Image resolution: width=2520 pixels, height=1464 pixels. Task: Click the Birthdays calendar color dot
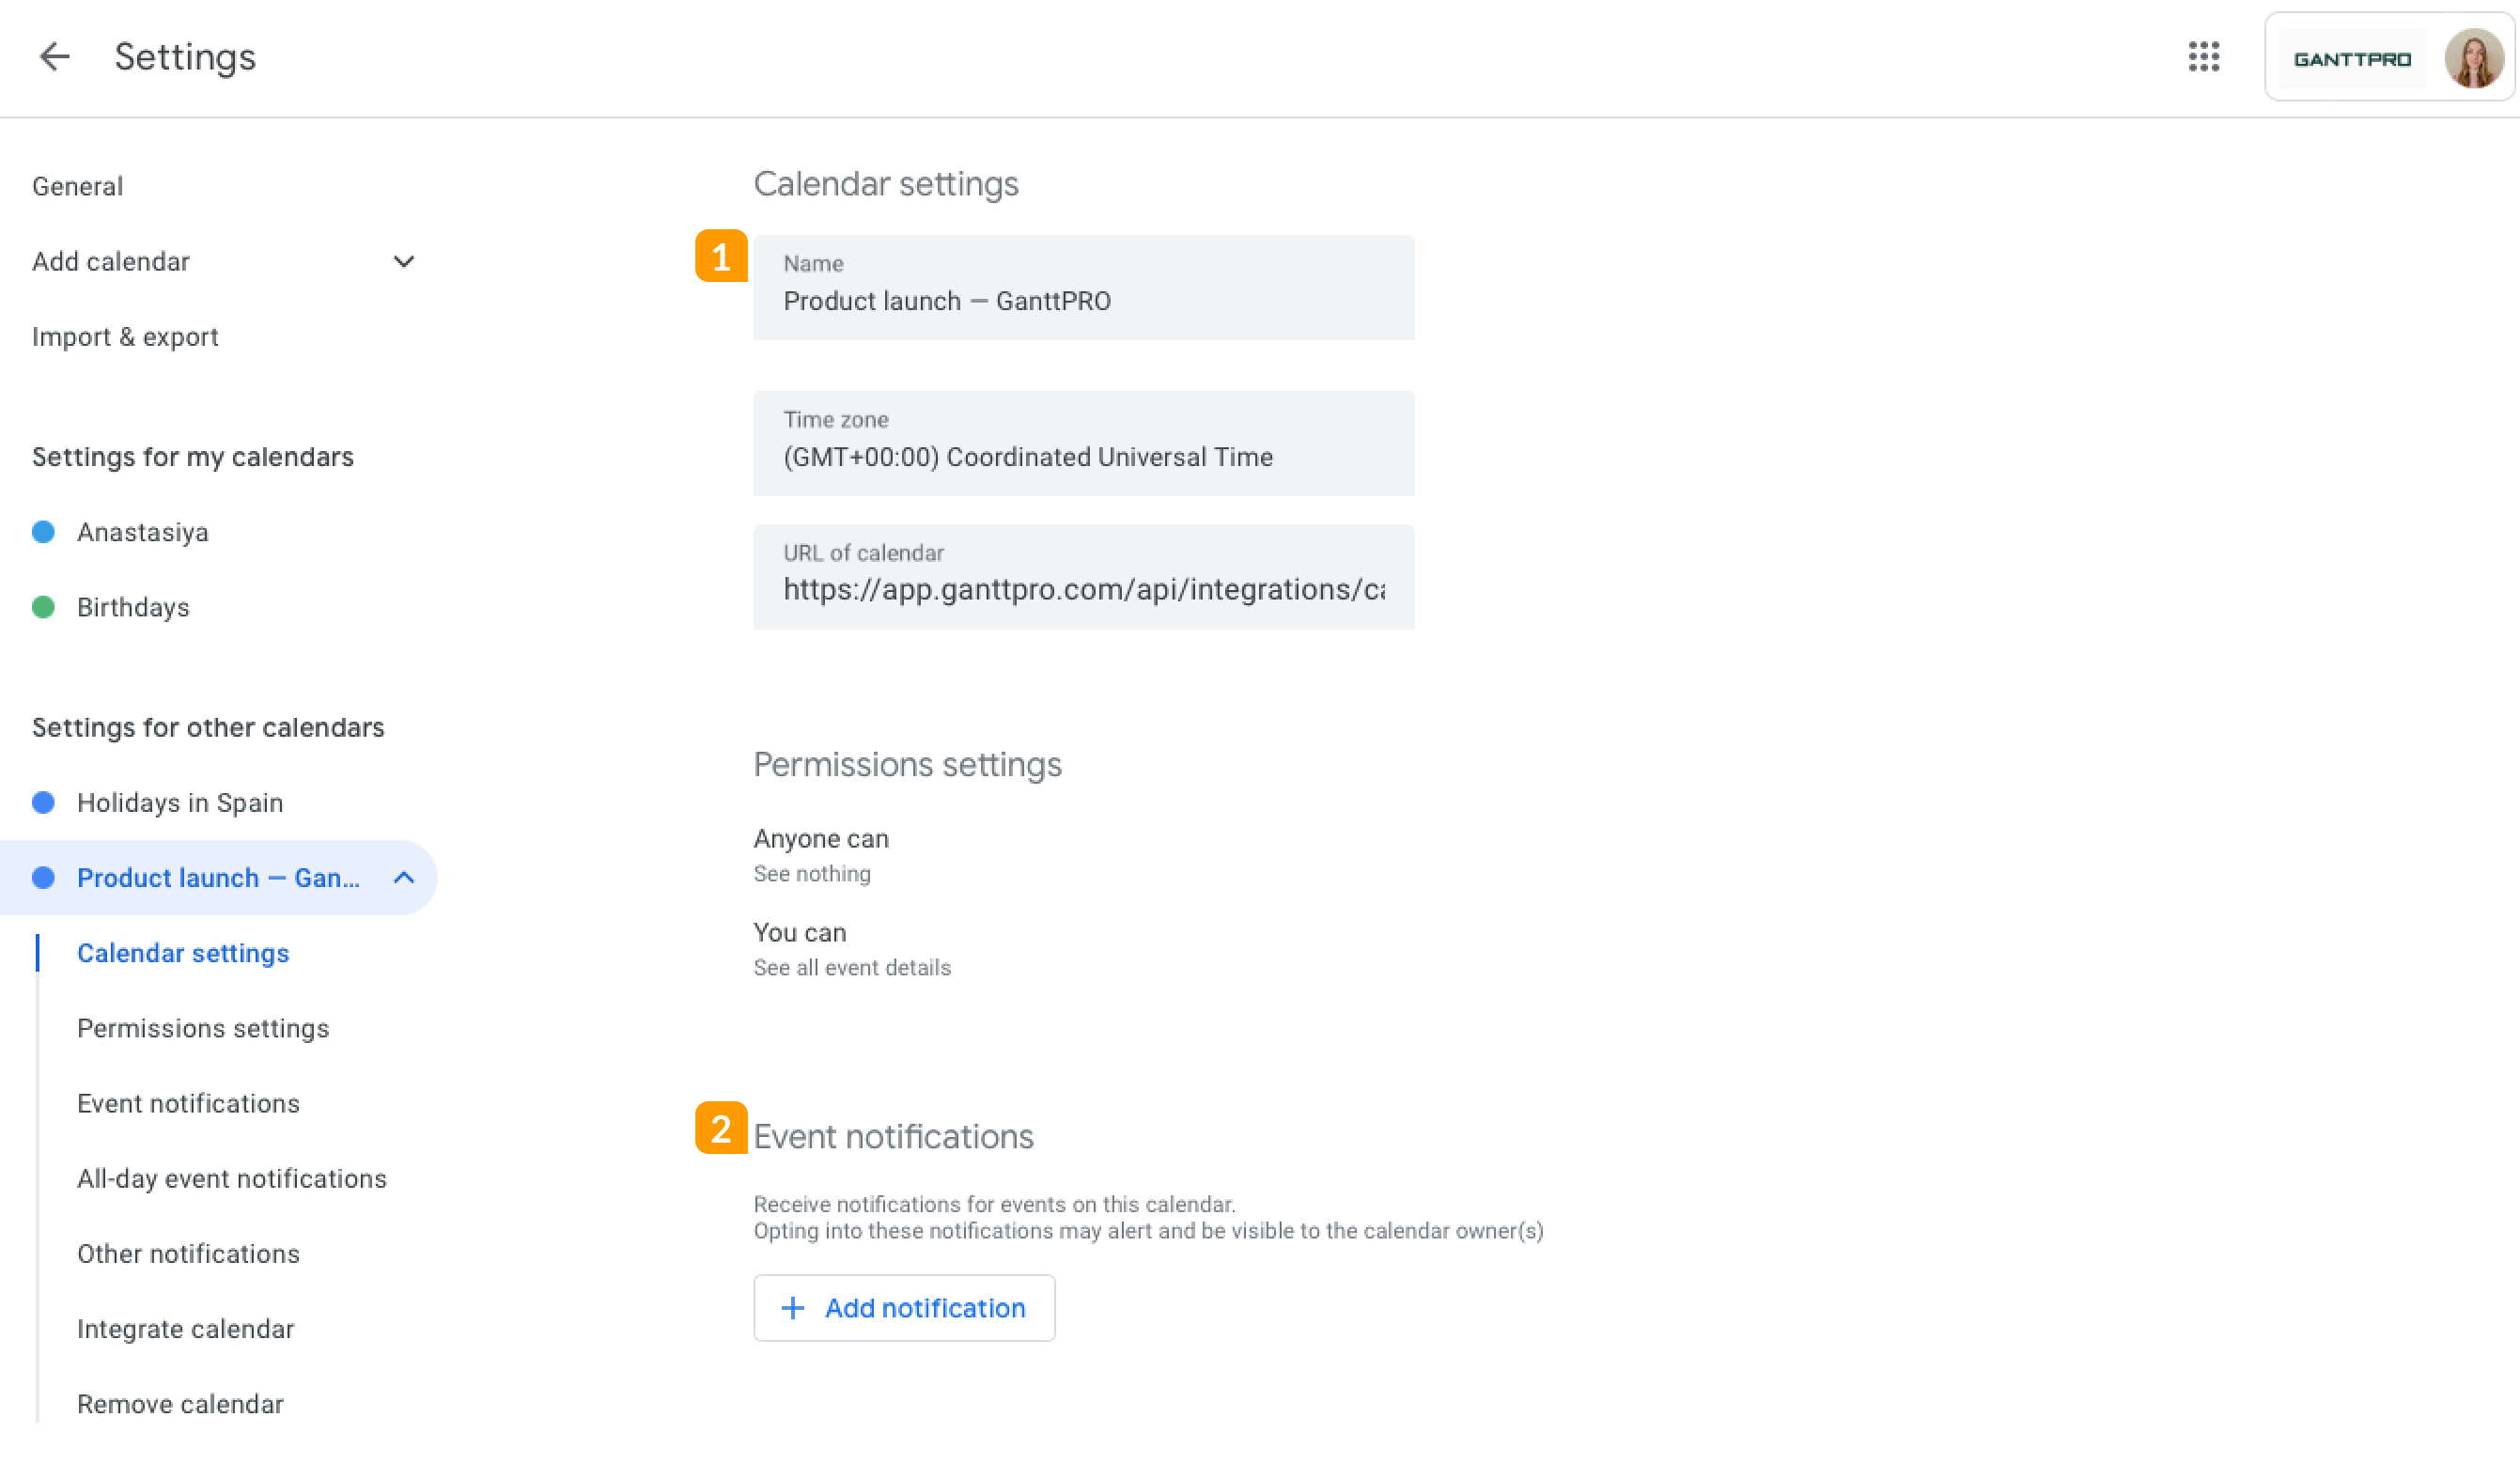pyautogui.click(x=44, y=607)
